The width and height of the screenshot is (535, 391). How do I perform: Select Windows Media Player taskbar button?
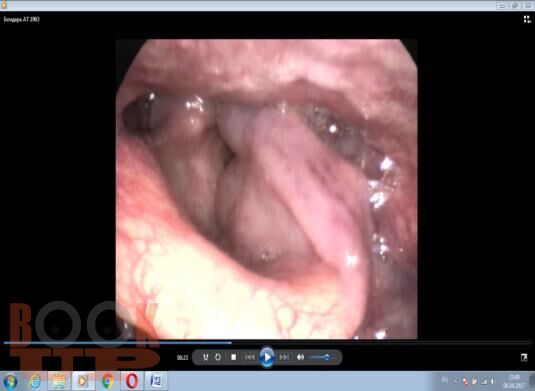[x=83, y=381]
